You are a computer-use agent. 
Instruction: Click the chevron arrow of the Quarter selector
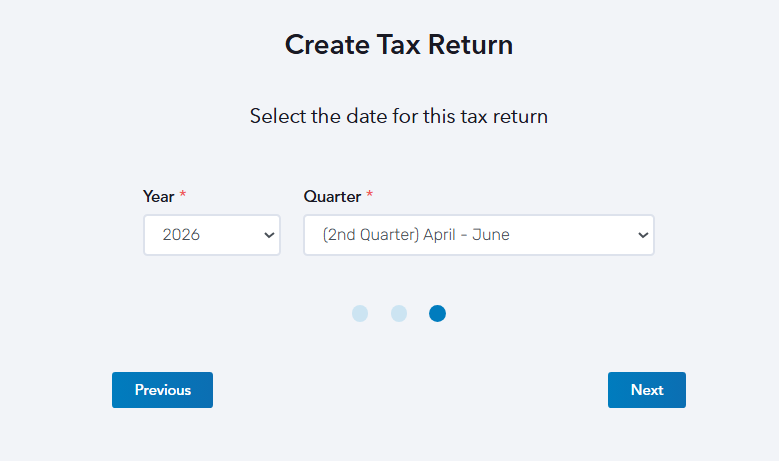pos(642,235)
